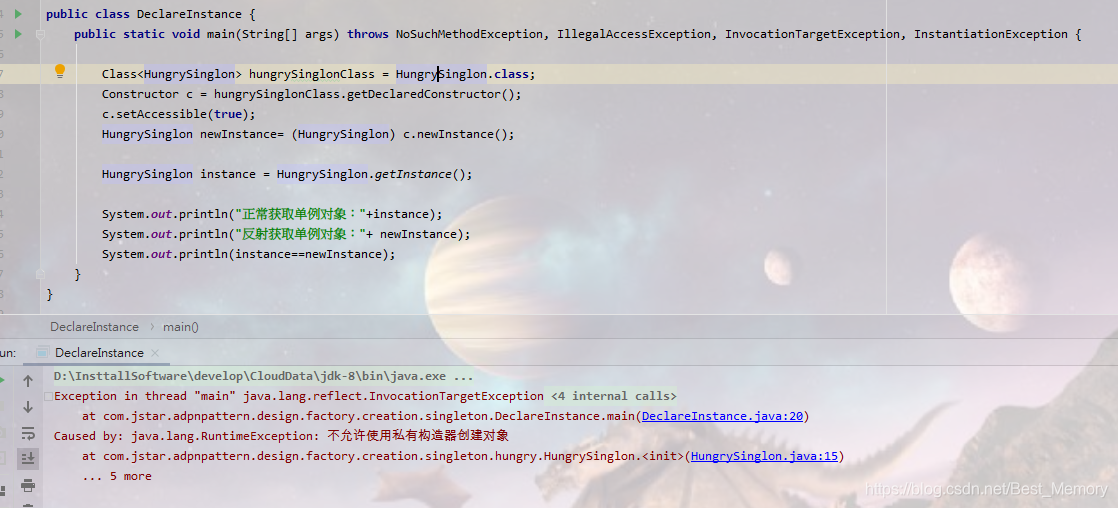Click DeclareInstance name in class declaration

pos(189,14)
